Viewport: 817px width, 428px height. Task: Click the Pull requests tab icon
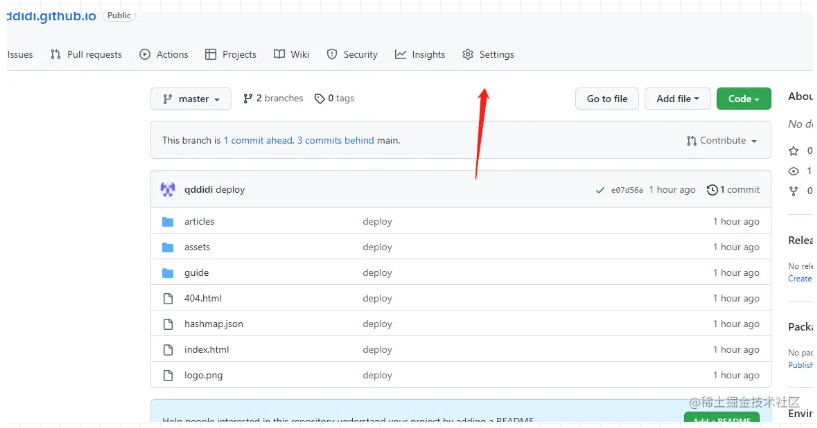pyautogui.click(x=55, y=54)
